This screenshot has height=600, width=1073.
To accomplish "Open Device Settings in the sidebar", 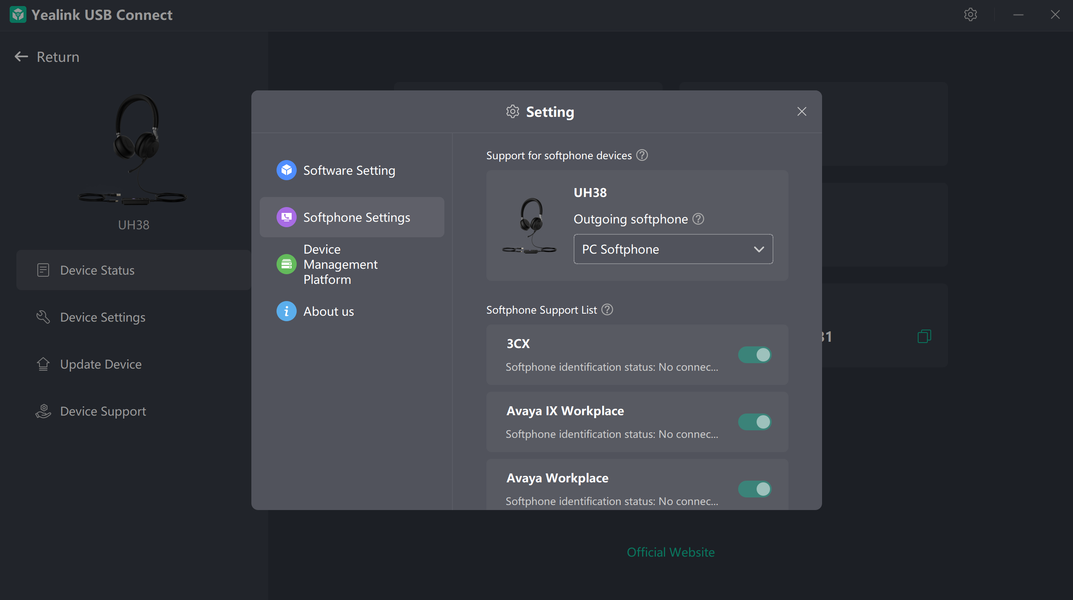I will click(102, 317).
